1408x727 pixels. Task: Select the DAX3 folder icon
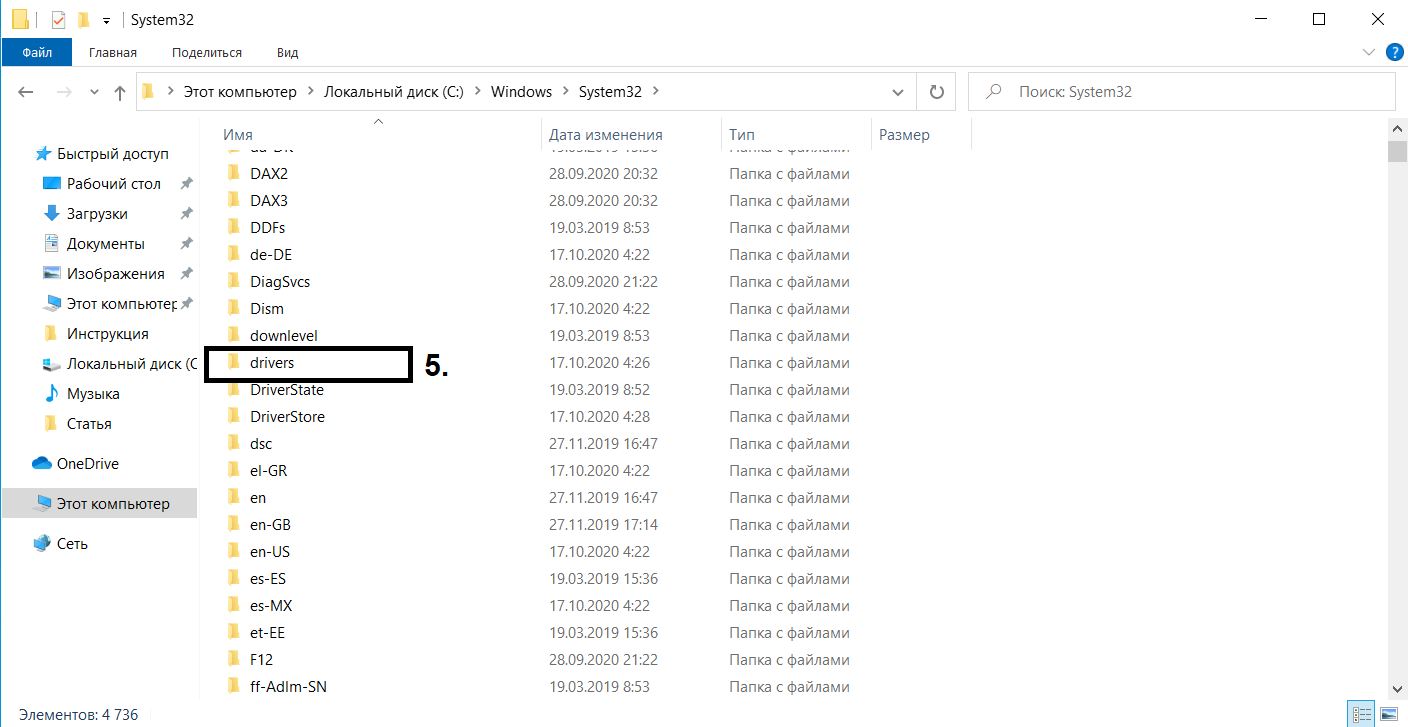(x=233, y=200)
